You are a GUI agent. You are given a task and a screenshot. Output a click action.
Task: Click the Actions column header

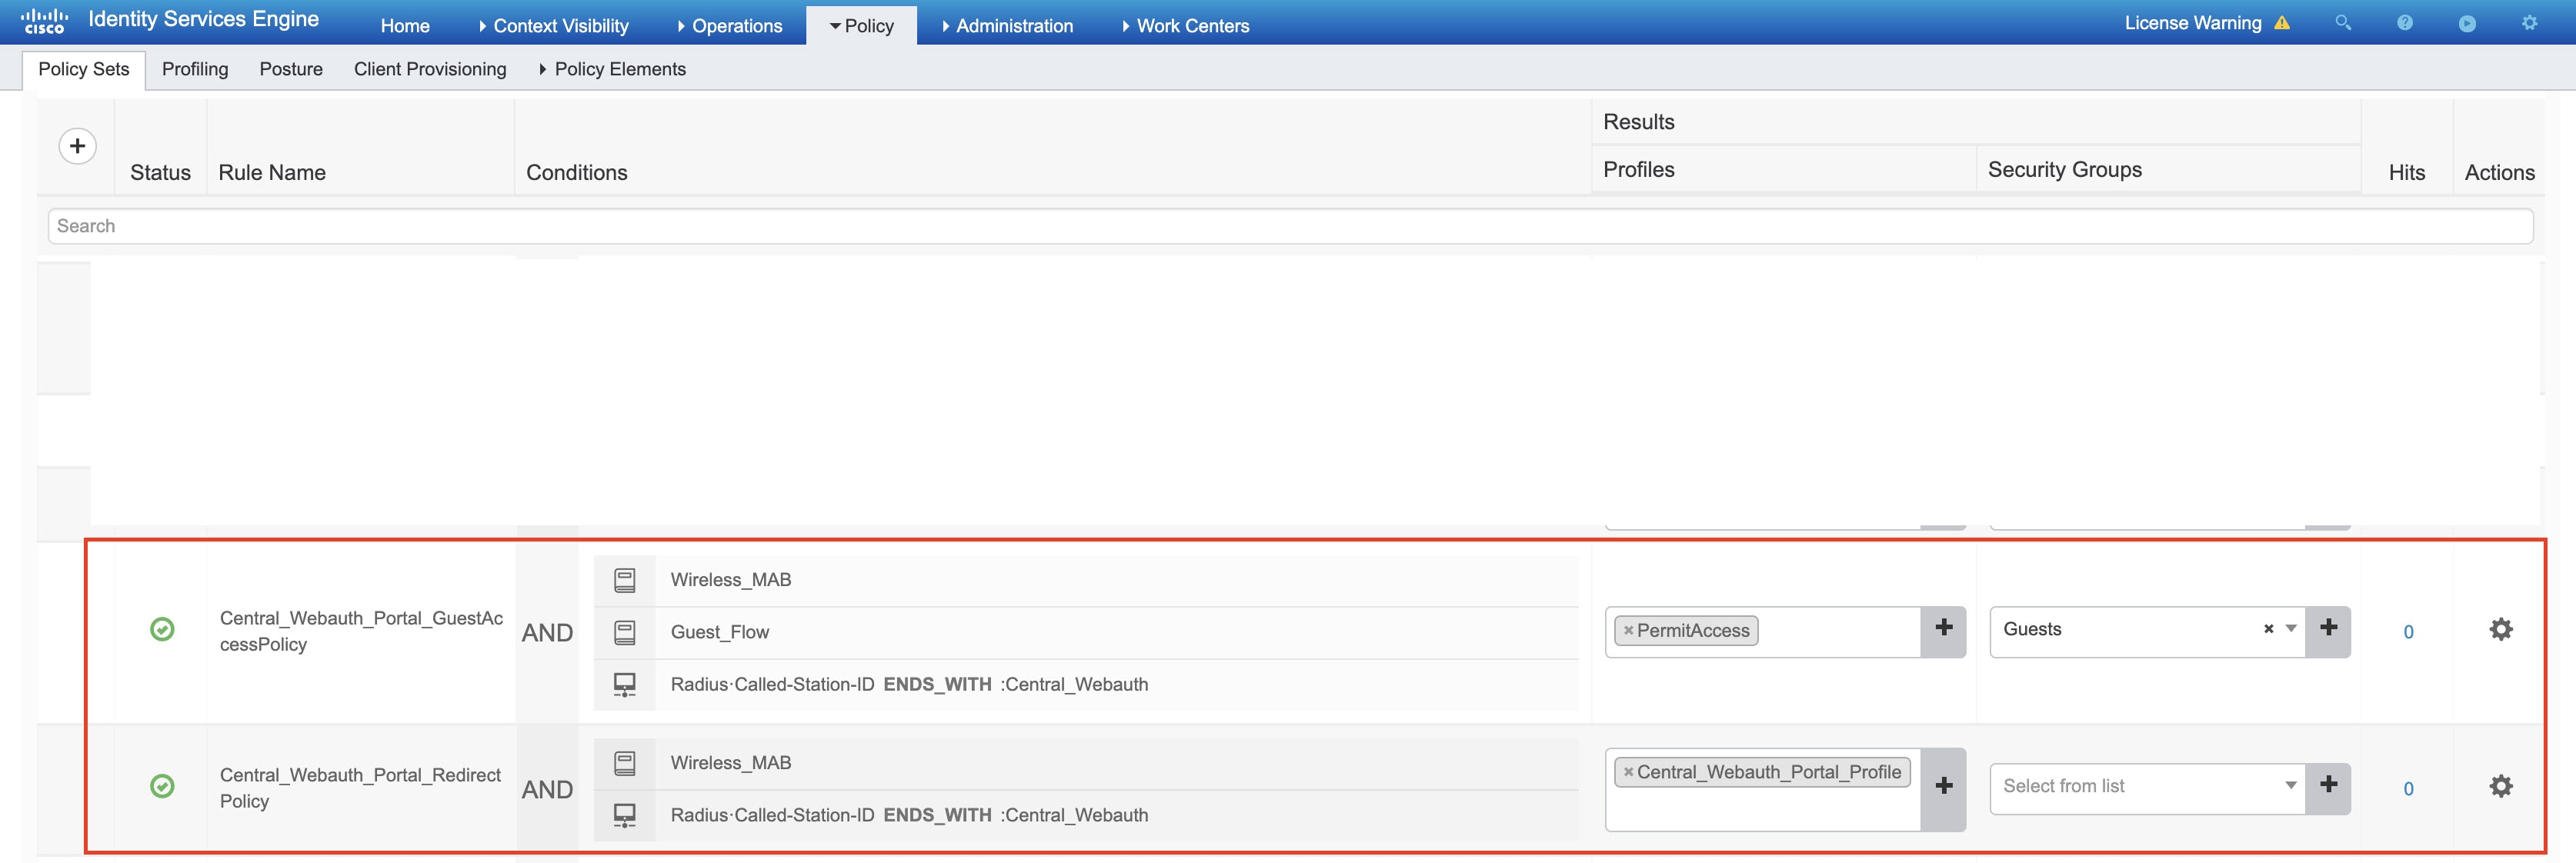pyautogui.click(x=2499, y=172)
